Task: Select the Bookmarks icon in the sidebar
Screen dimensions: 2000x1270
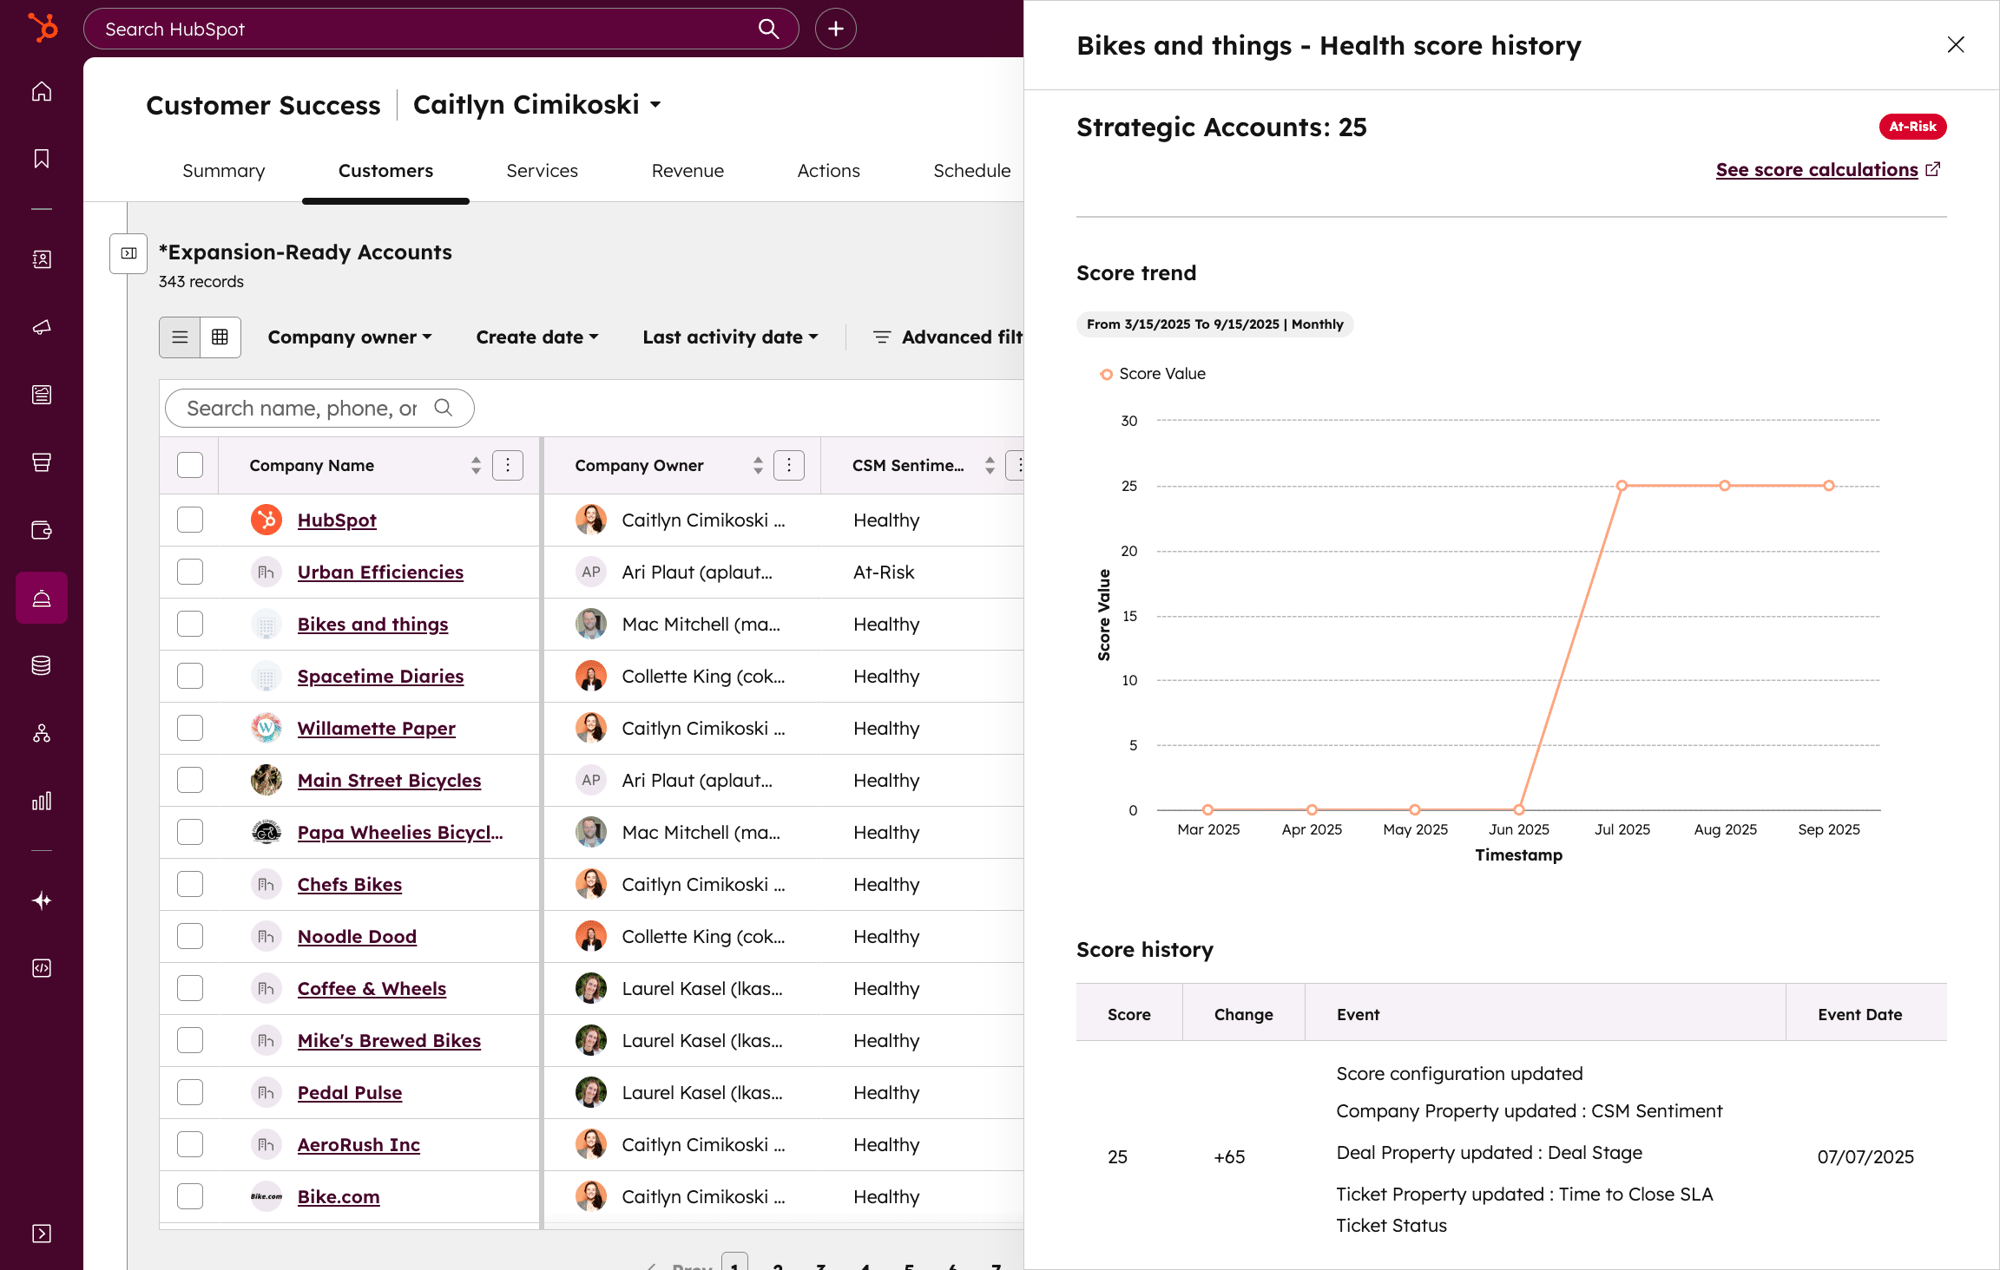Action: pyautogui.click(x=41, y=158)
